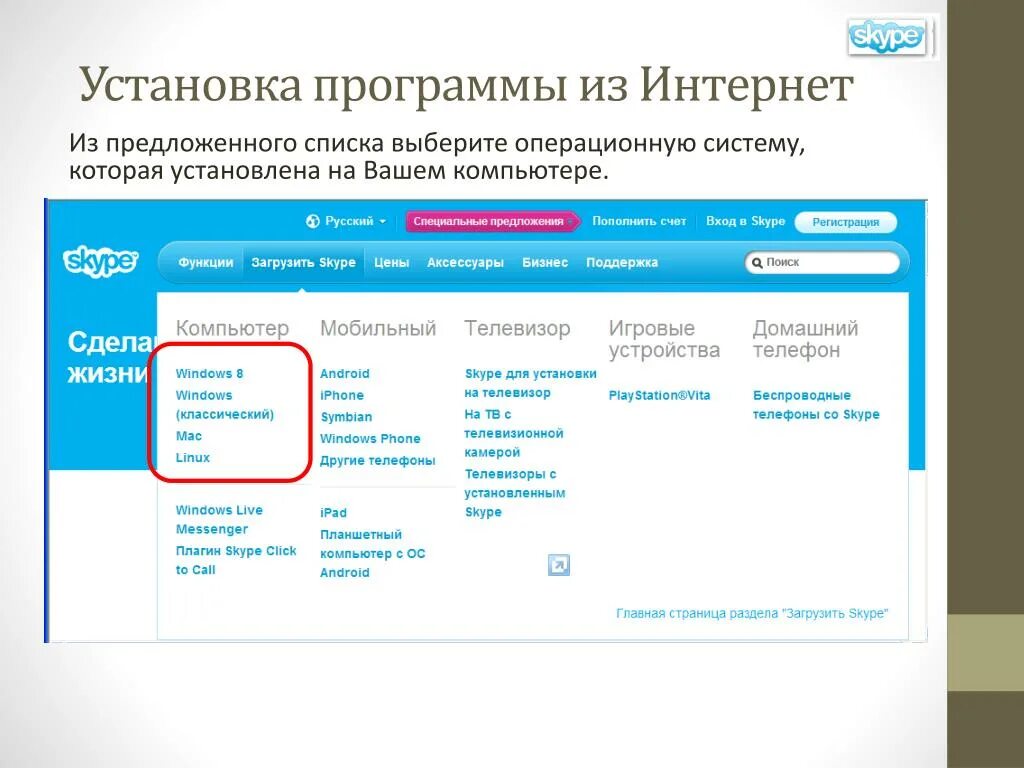Click the Игровые устройства column heading
The image size is (1024, 768).
[664, 339]
